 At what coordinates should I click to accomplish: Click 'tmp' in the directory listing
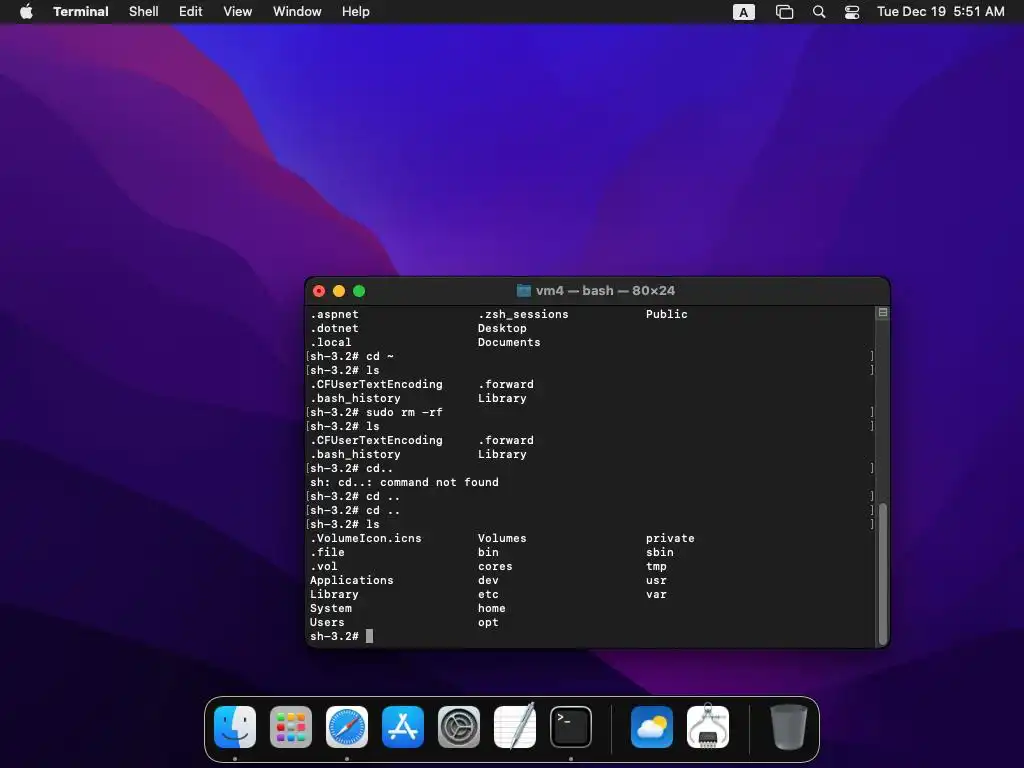pos(656,566)
